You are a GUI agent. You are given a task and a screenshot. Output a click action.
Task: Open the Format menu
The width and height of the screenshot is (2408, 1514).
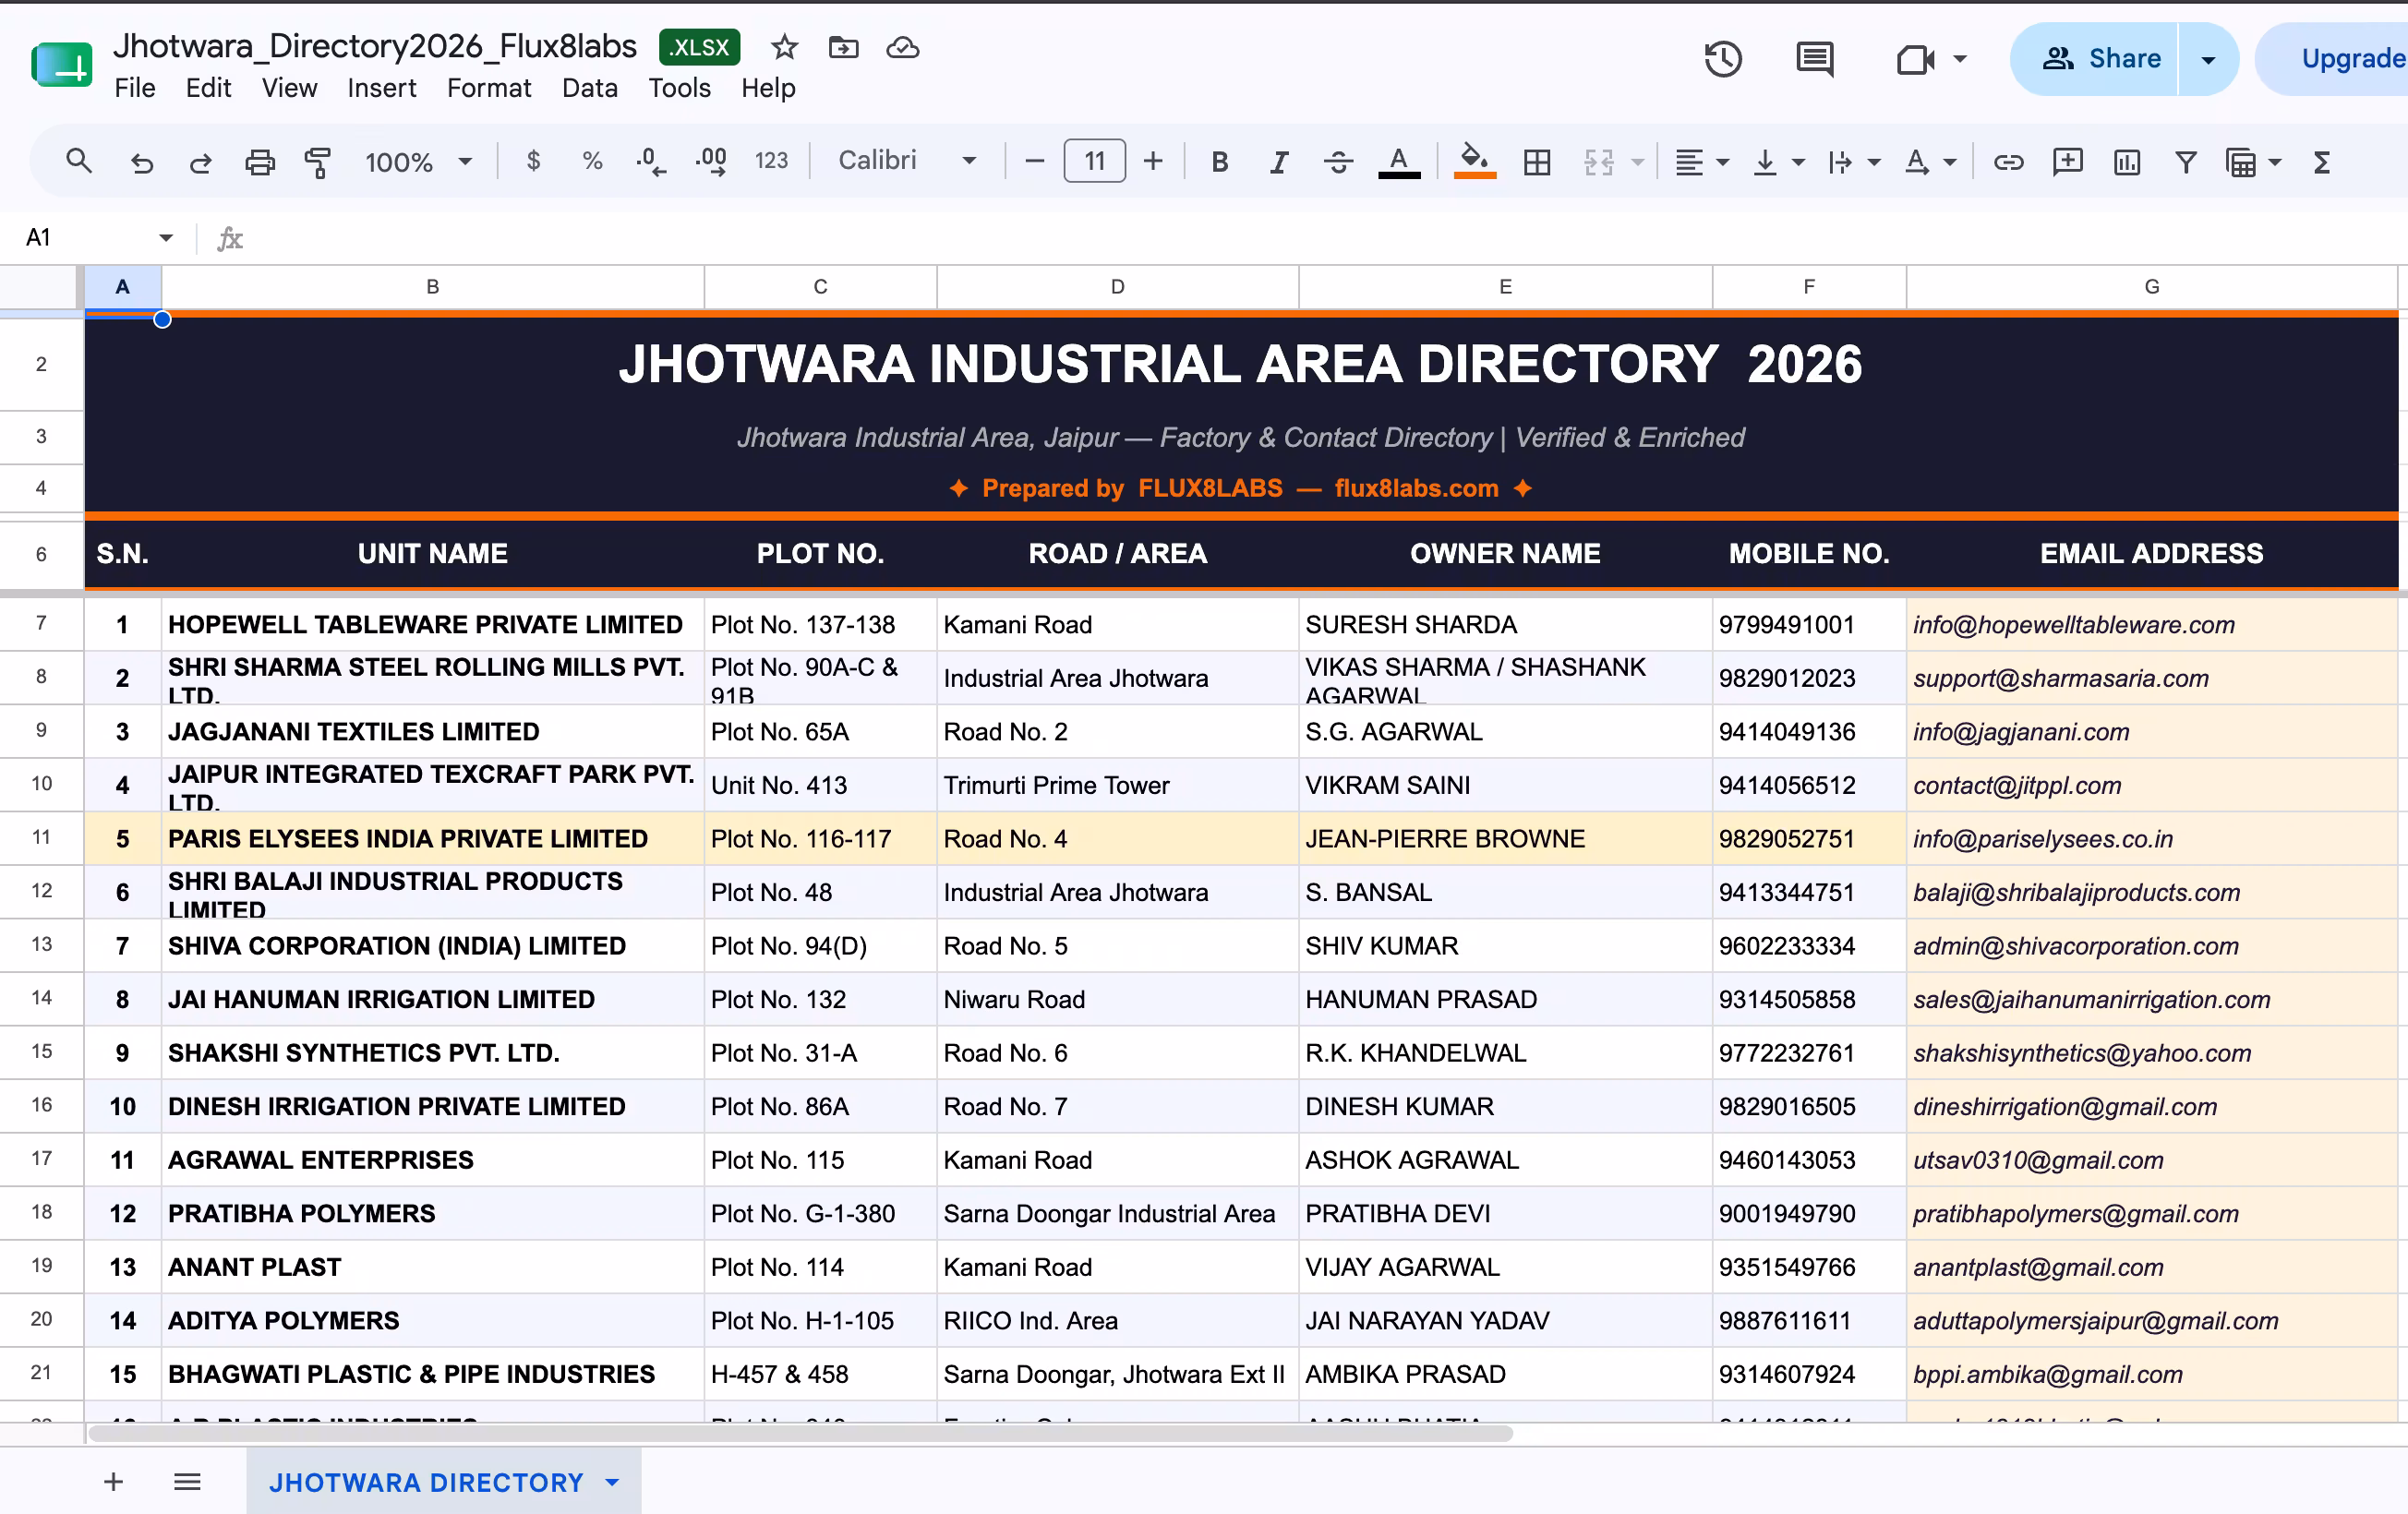coord(489,88)
